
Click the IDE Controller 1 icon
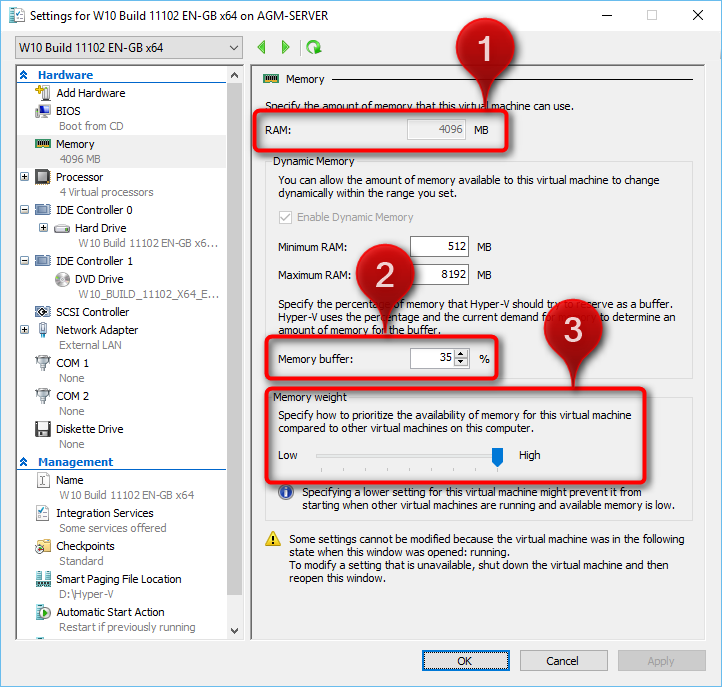tap(43, 261)
